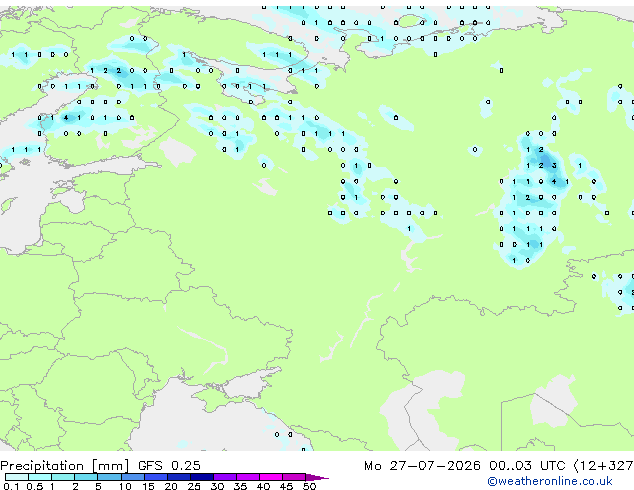Viewport: 634px width, 490px height.
Task: Click the '35' legend scale label
Action: point(240,486)
